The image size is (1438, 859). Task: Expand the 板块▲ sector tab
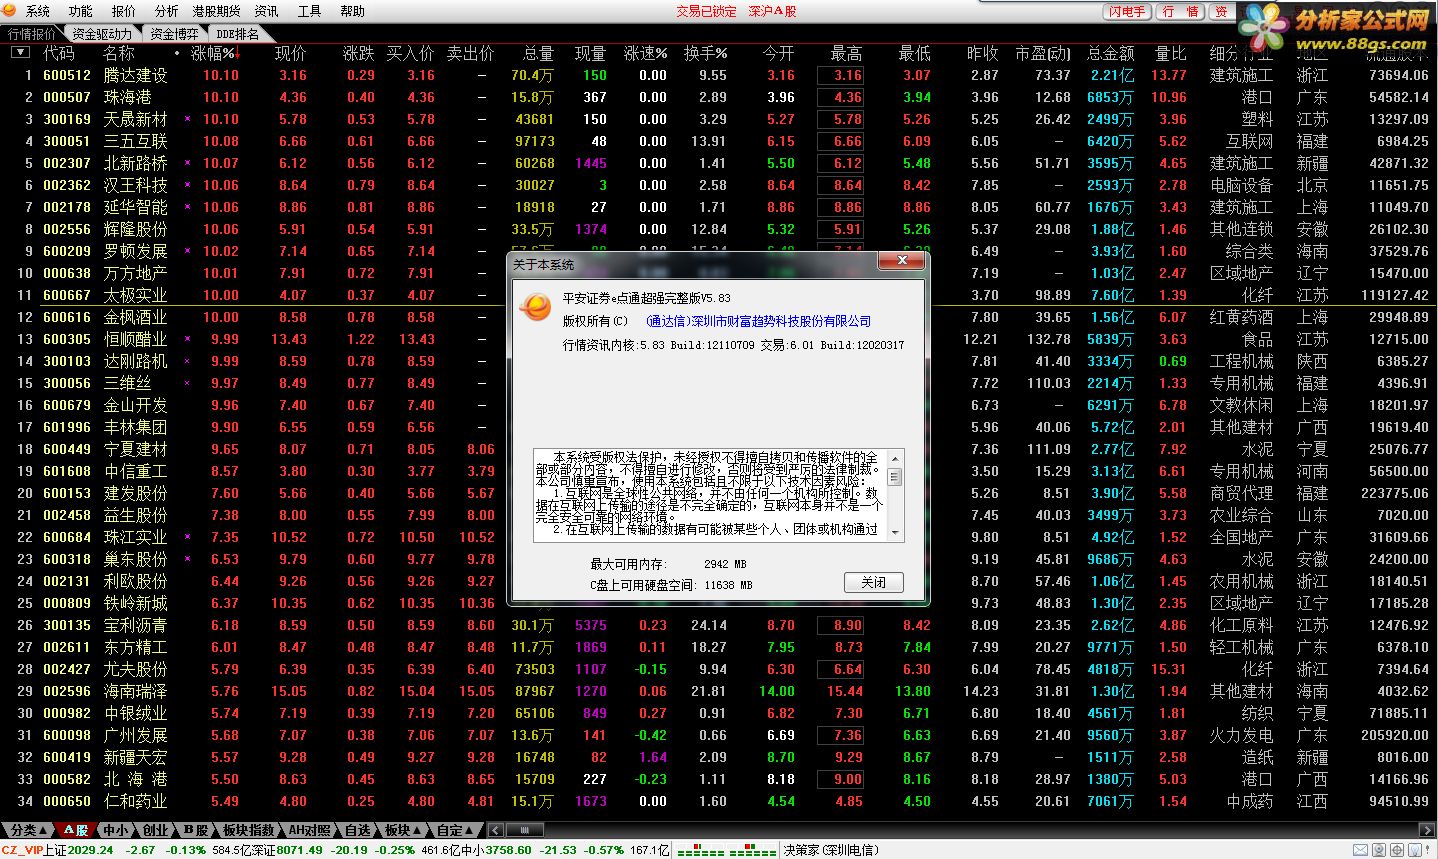click(x=403, y=830)
